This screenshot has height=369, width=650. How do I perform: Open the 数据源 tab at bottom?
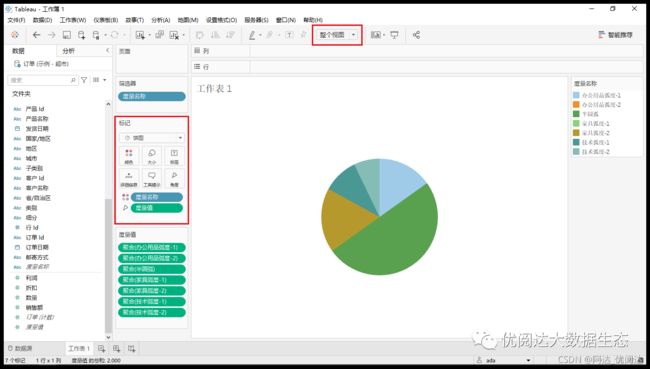pyautogui.click(x=20, y=348)
